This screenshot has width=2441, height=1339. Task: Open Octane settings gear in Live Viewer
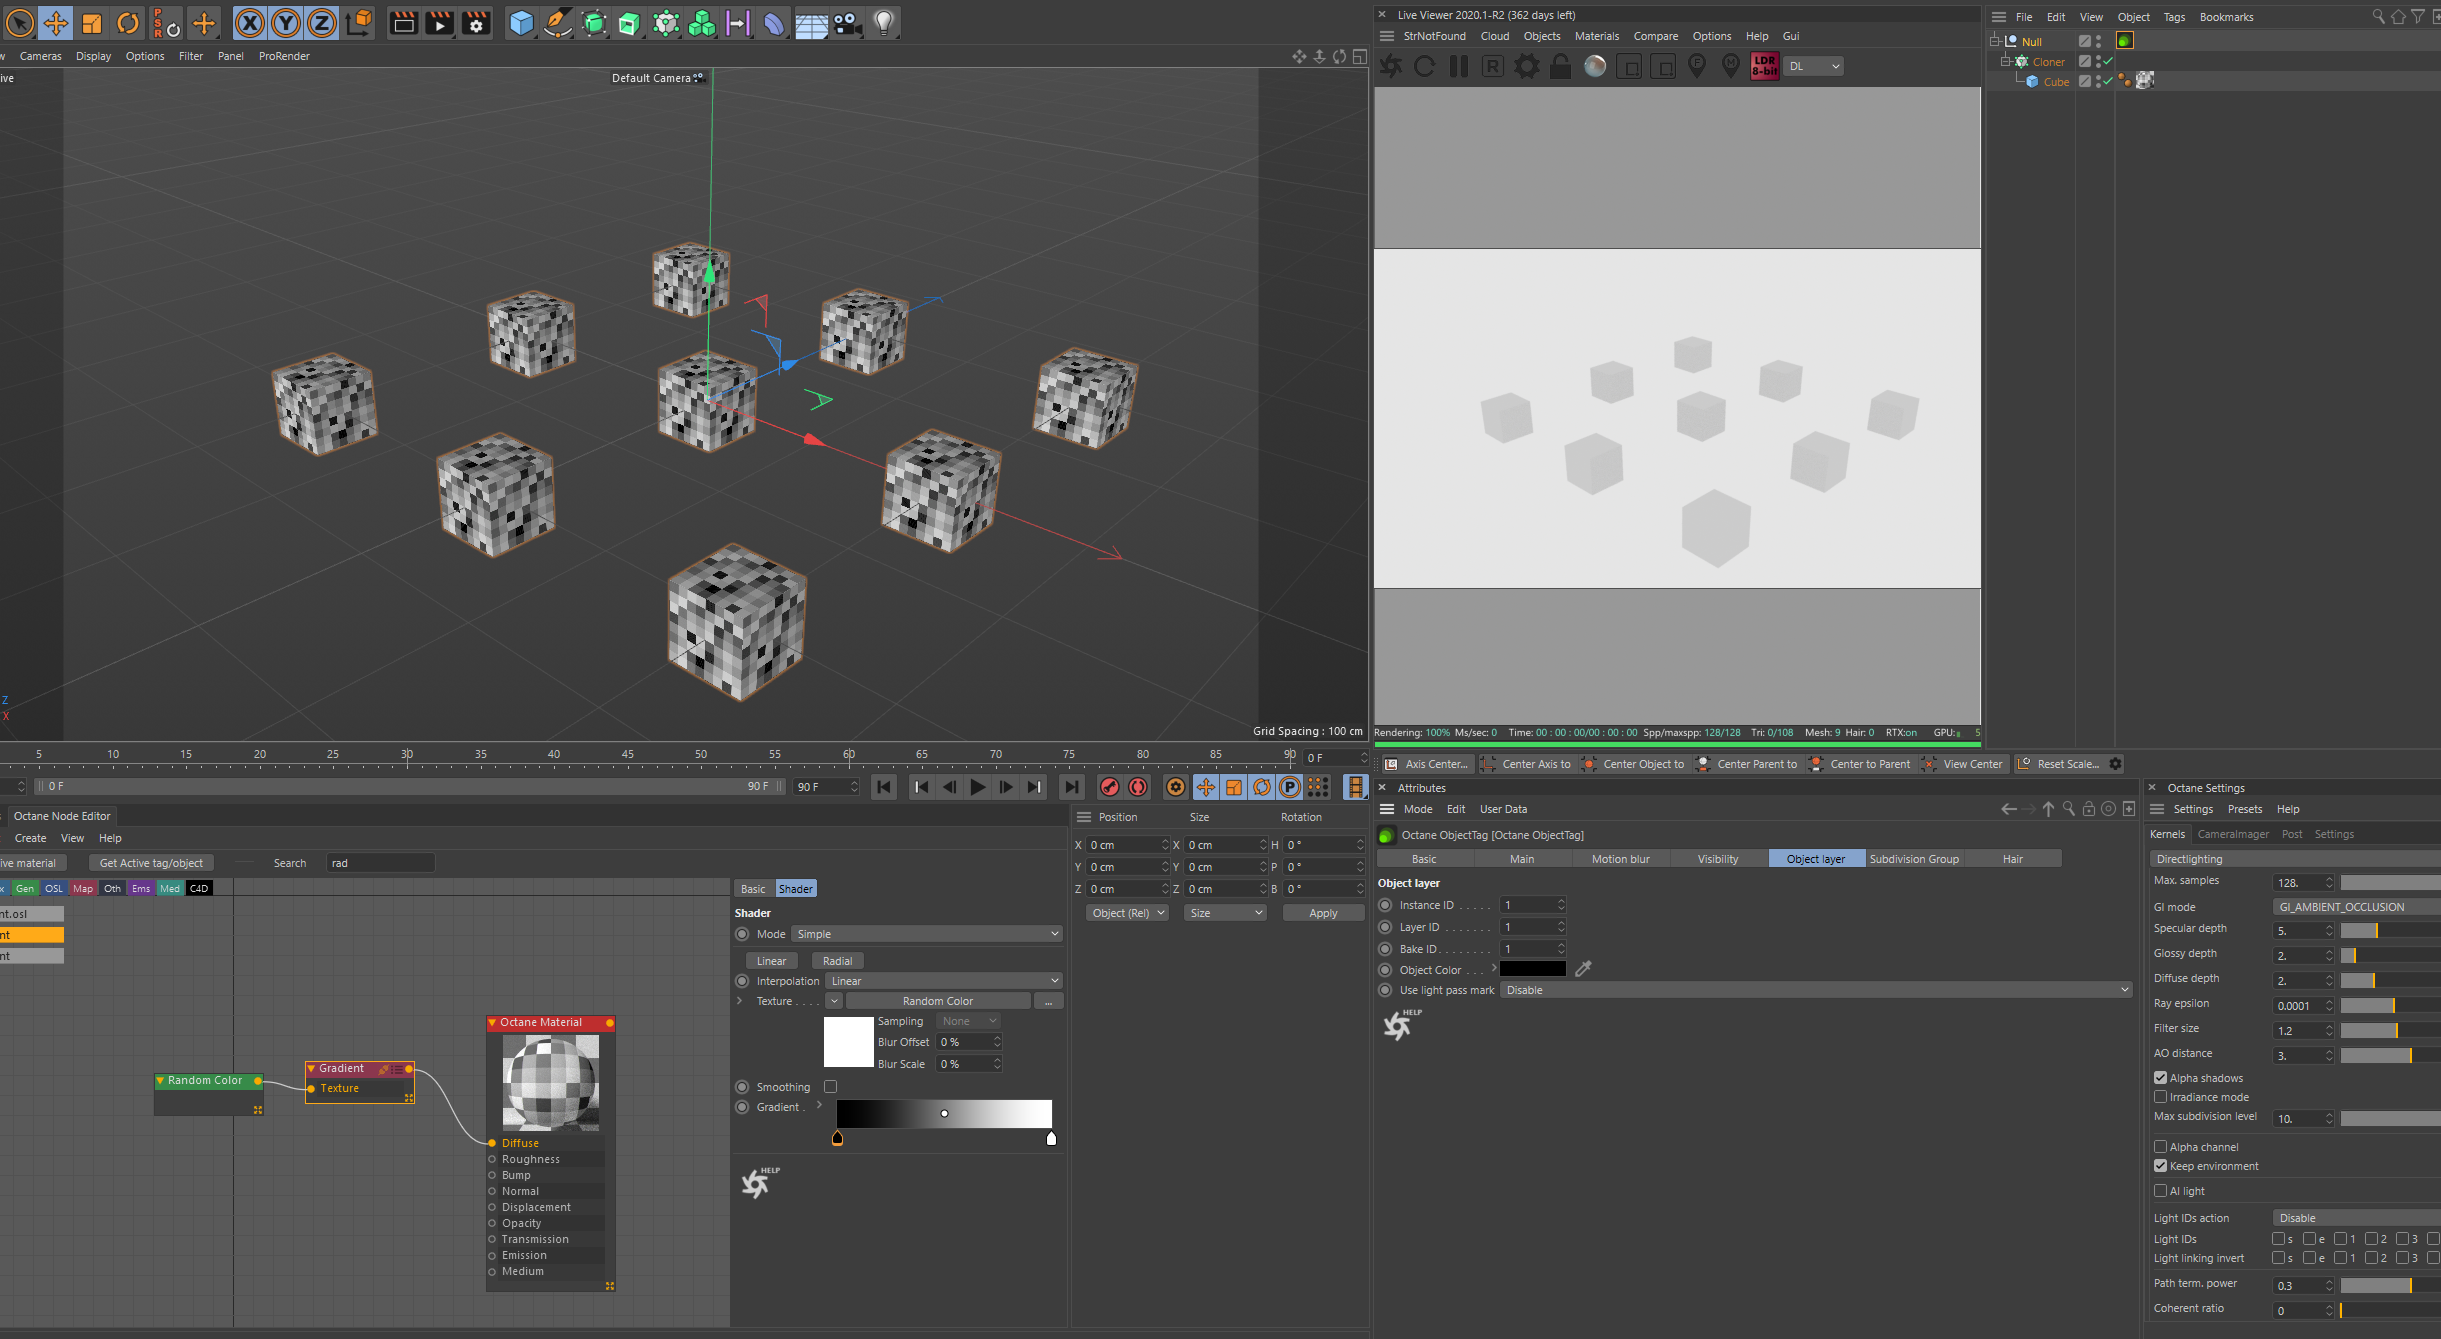click(1527, 66)
